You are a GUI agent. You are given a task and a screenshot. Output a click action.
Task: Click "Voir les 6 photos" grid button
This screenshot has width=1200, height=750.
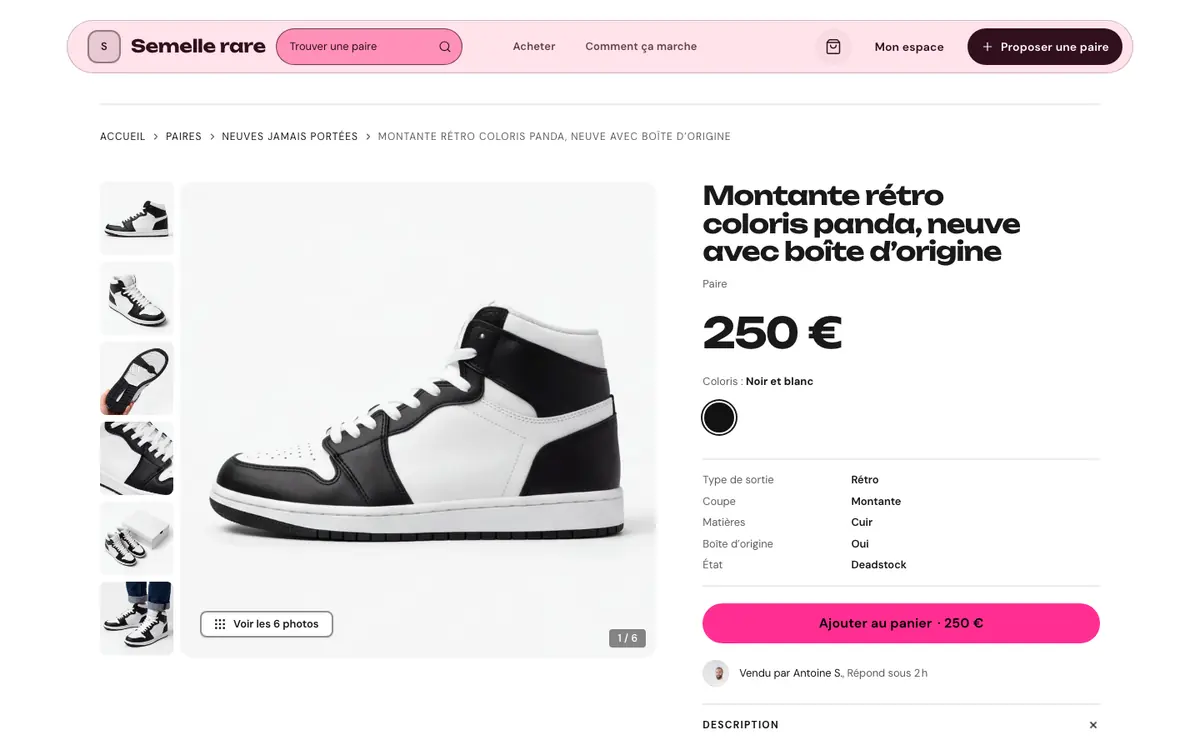click(x=266, y=624)
